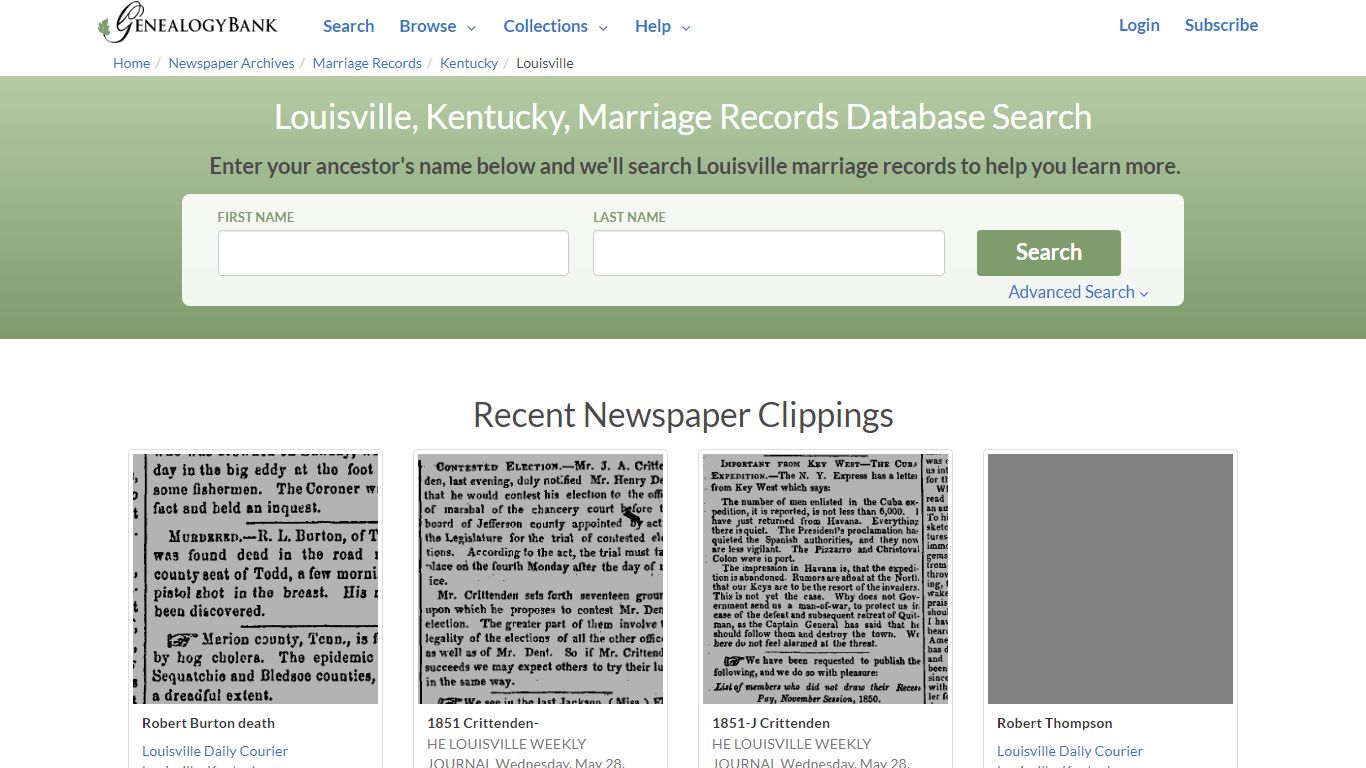
Task: Click the Recent Newspaper Clippings heading
Action: point(683,414)
